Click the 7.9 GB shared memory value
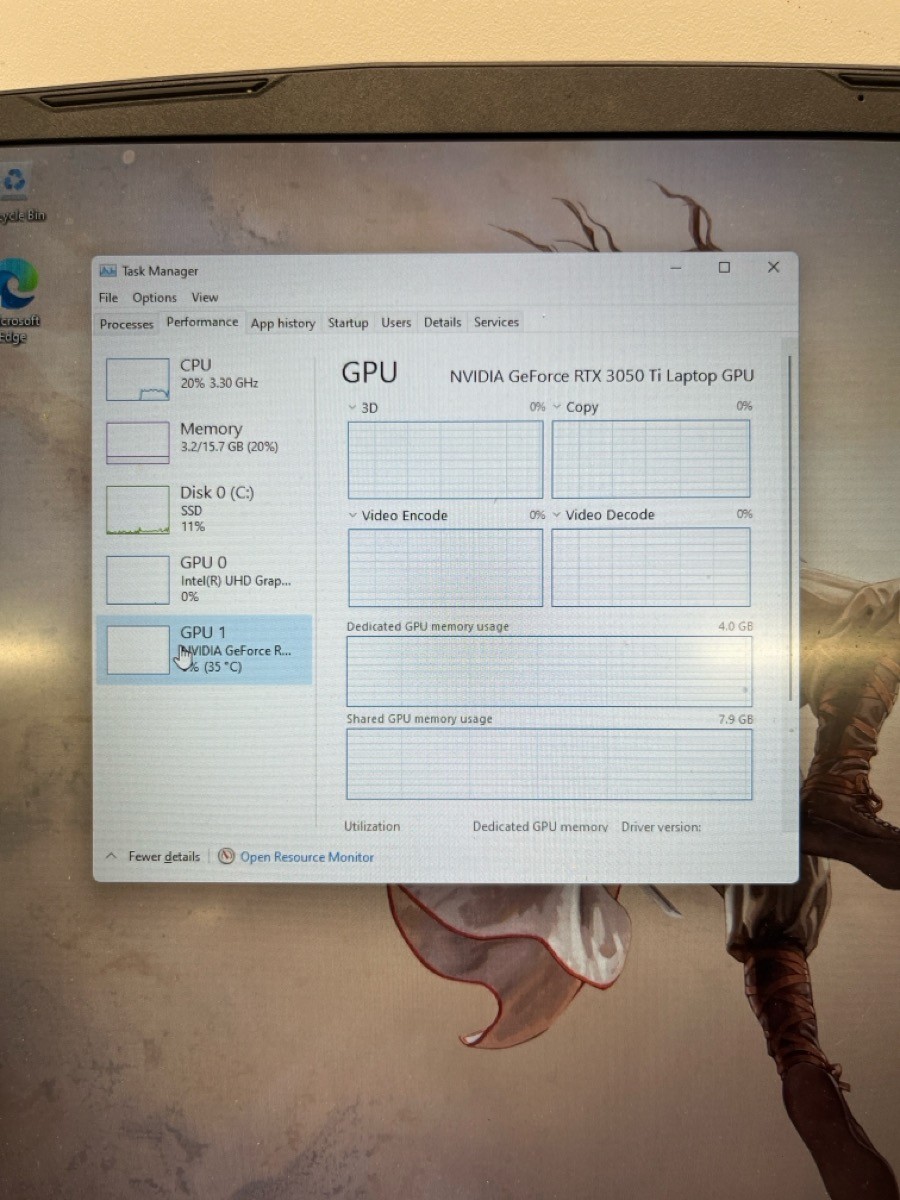 point(735,719)
